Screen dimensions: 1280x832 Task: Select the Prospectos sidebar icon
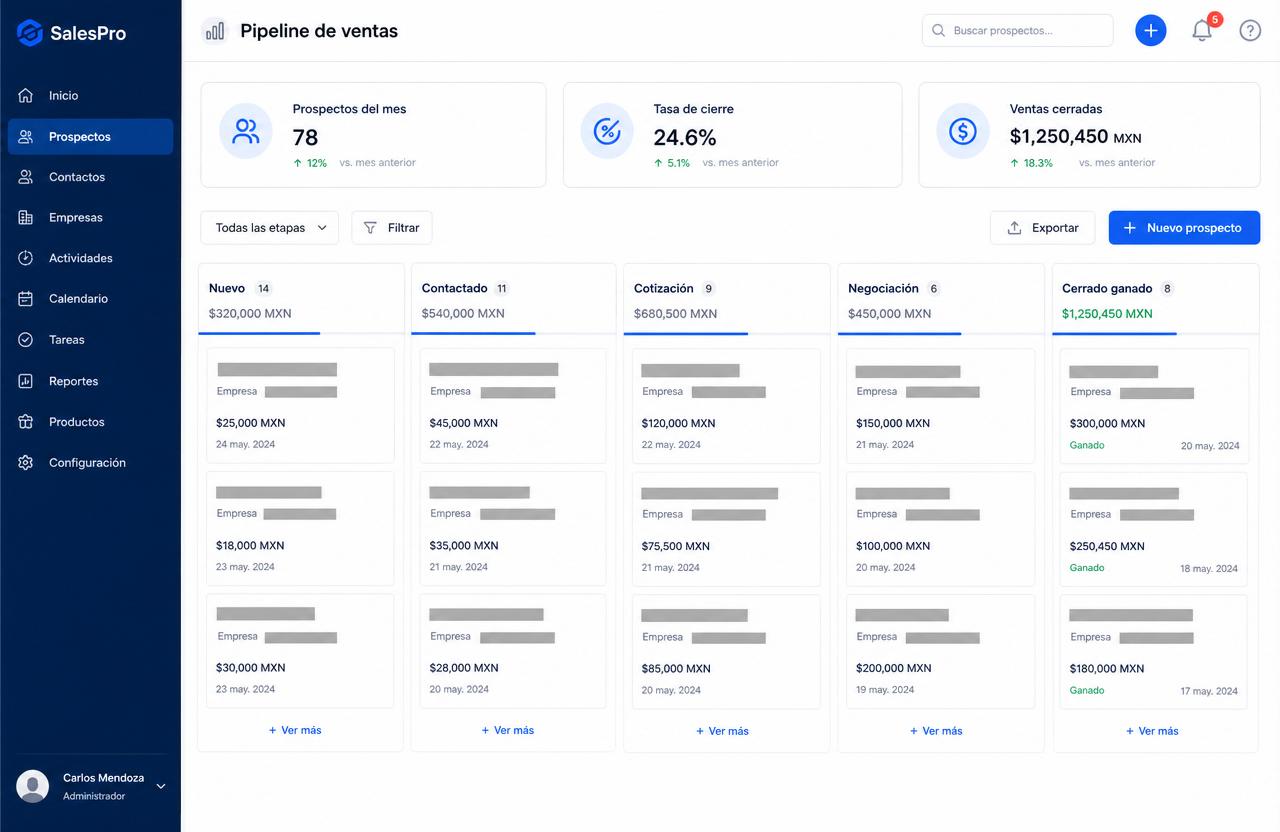coord(26,137)
